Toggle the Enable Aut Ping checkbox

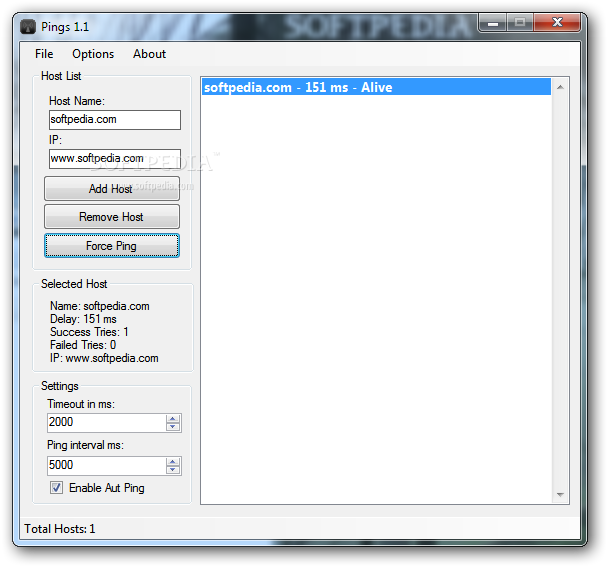56,487
